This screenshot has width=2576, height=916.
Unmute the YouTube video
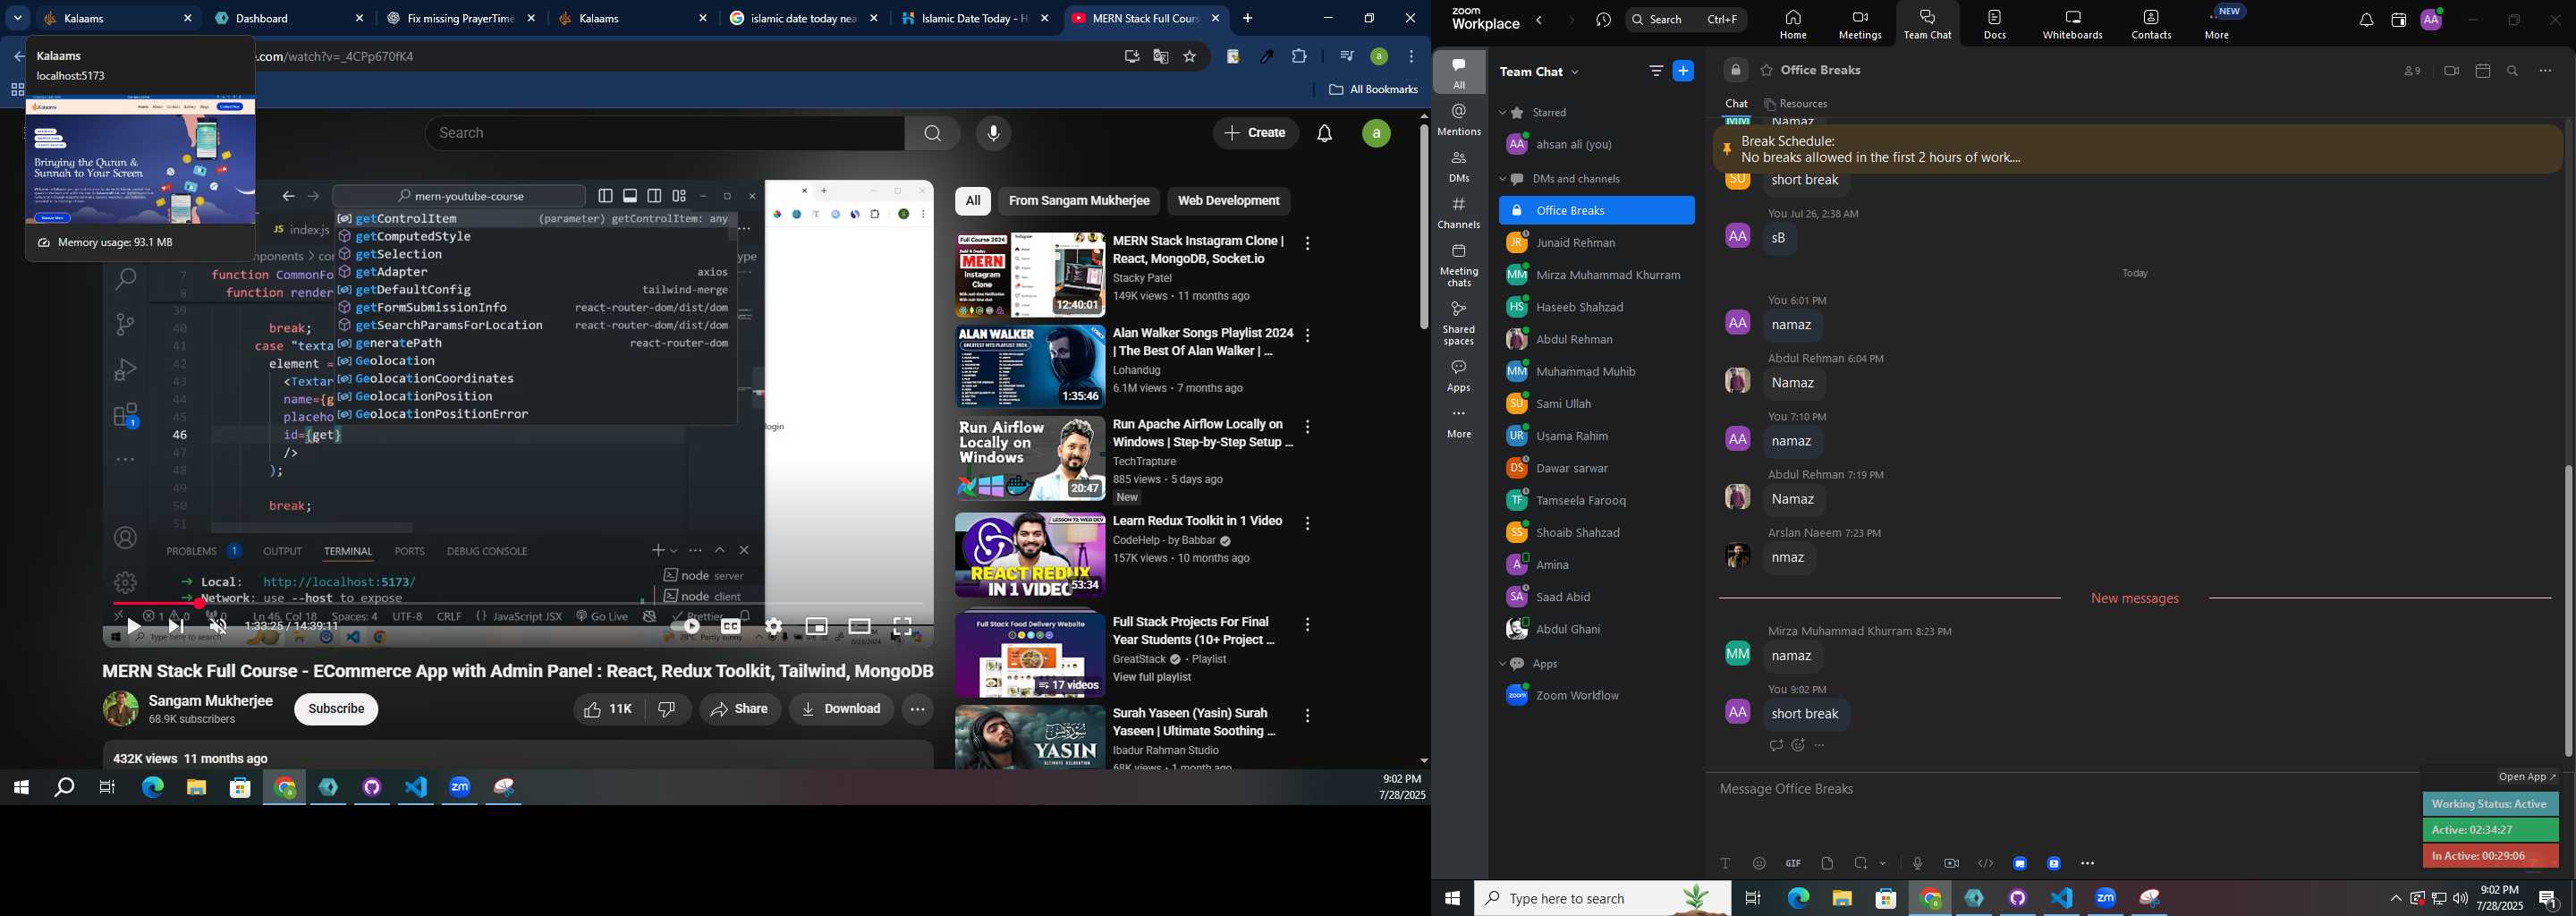coord(218,627)
